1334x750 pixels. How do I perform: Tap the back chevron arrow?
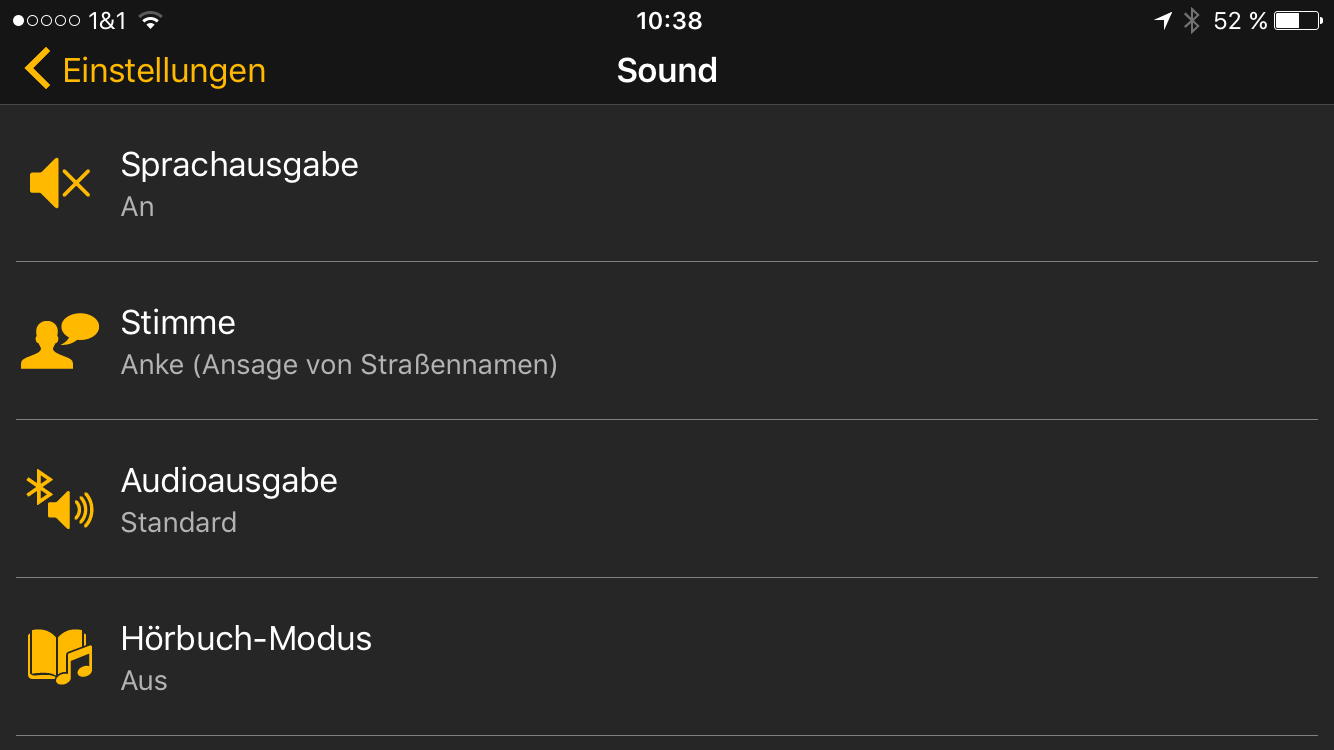(38, 70)
